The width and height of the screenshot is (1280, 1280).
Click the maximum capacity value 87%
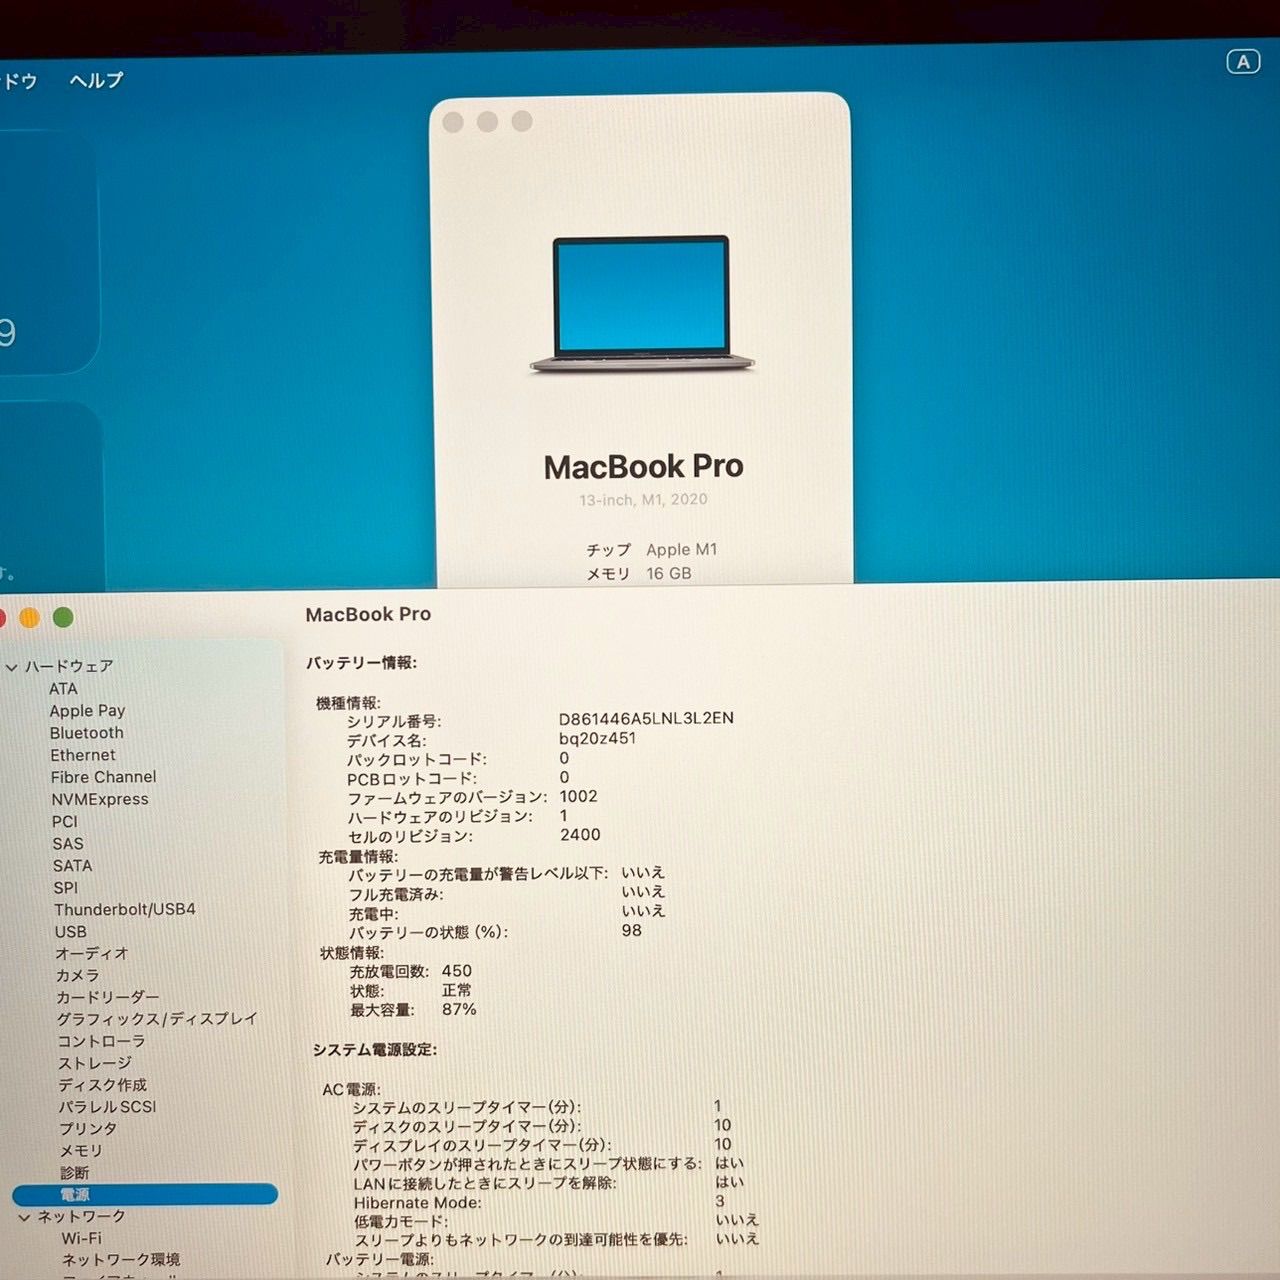pos(459,1009)
